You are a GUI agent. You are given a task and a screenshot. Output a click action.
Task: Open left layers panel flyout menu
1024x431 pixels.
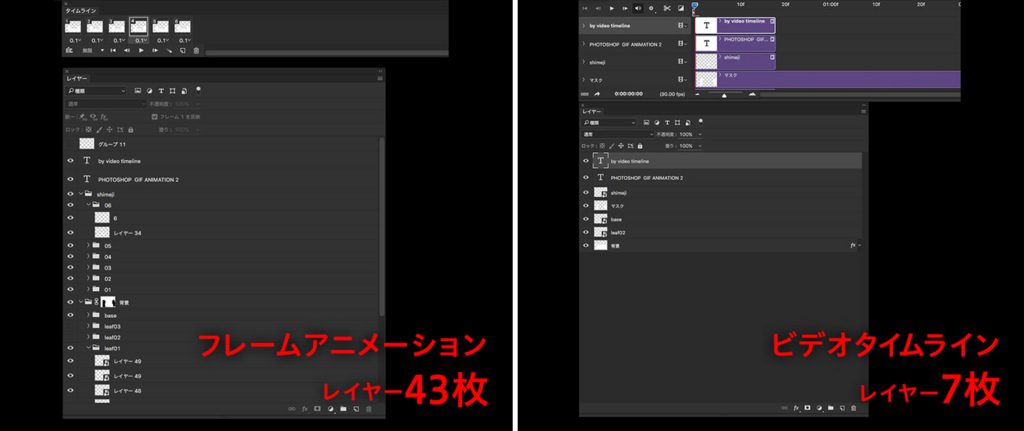pos(379,78)
